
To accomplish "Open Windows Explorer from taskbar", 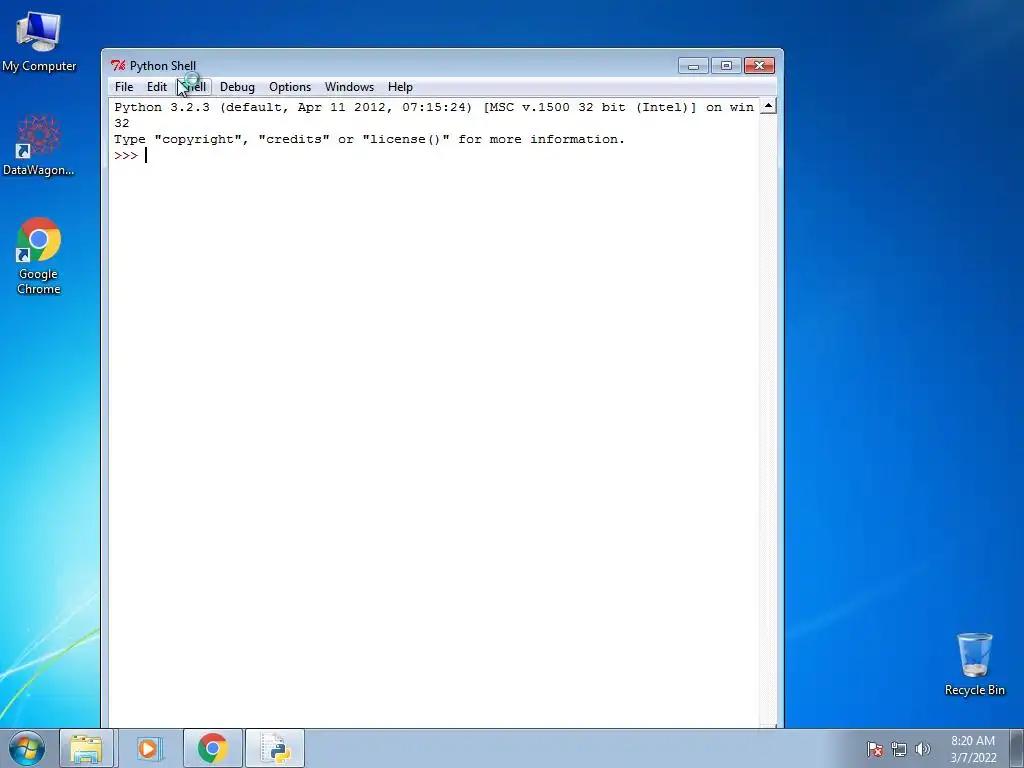I will pyautogui.click(x=86, y=748).
